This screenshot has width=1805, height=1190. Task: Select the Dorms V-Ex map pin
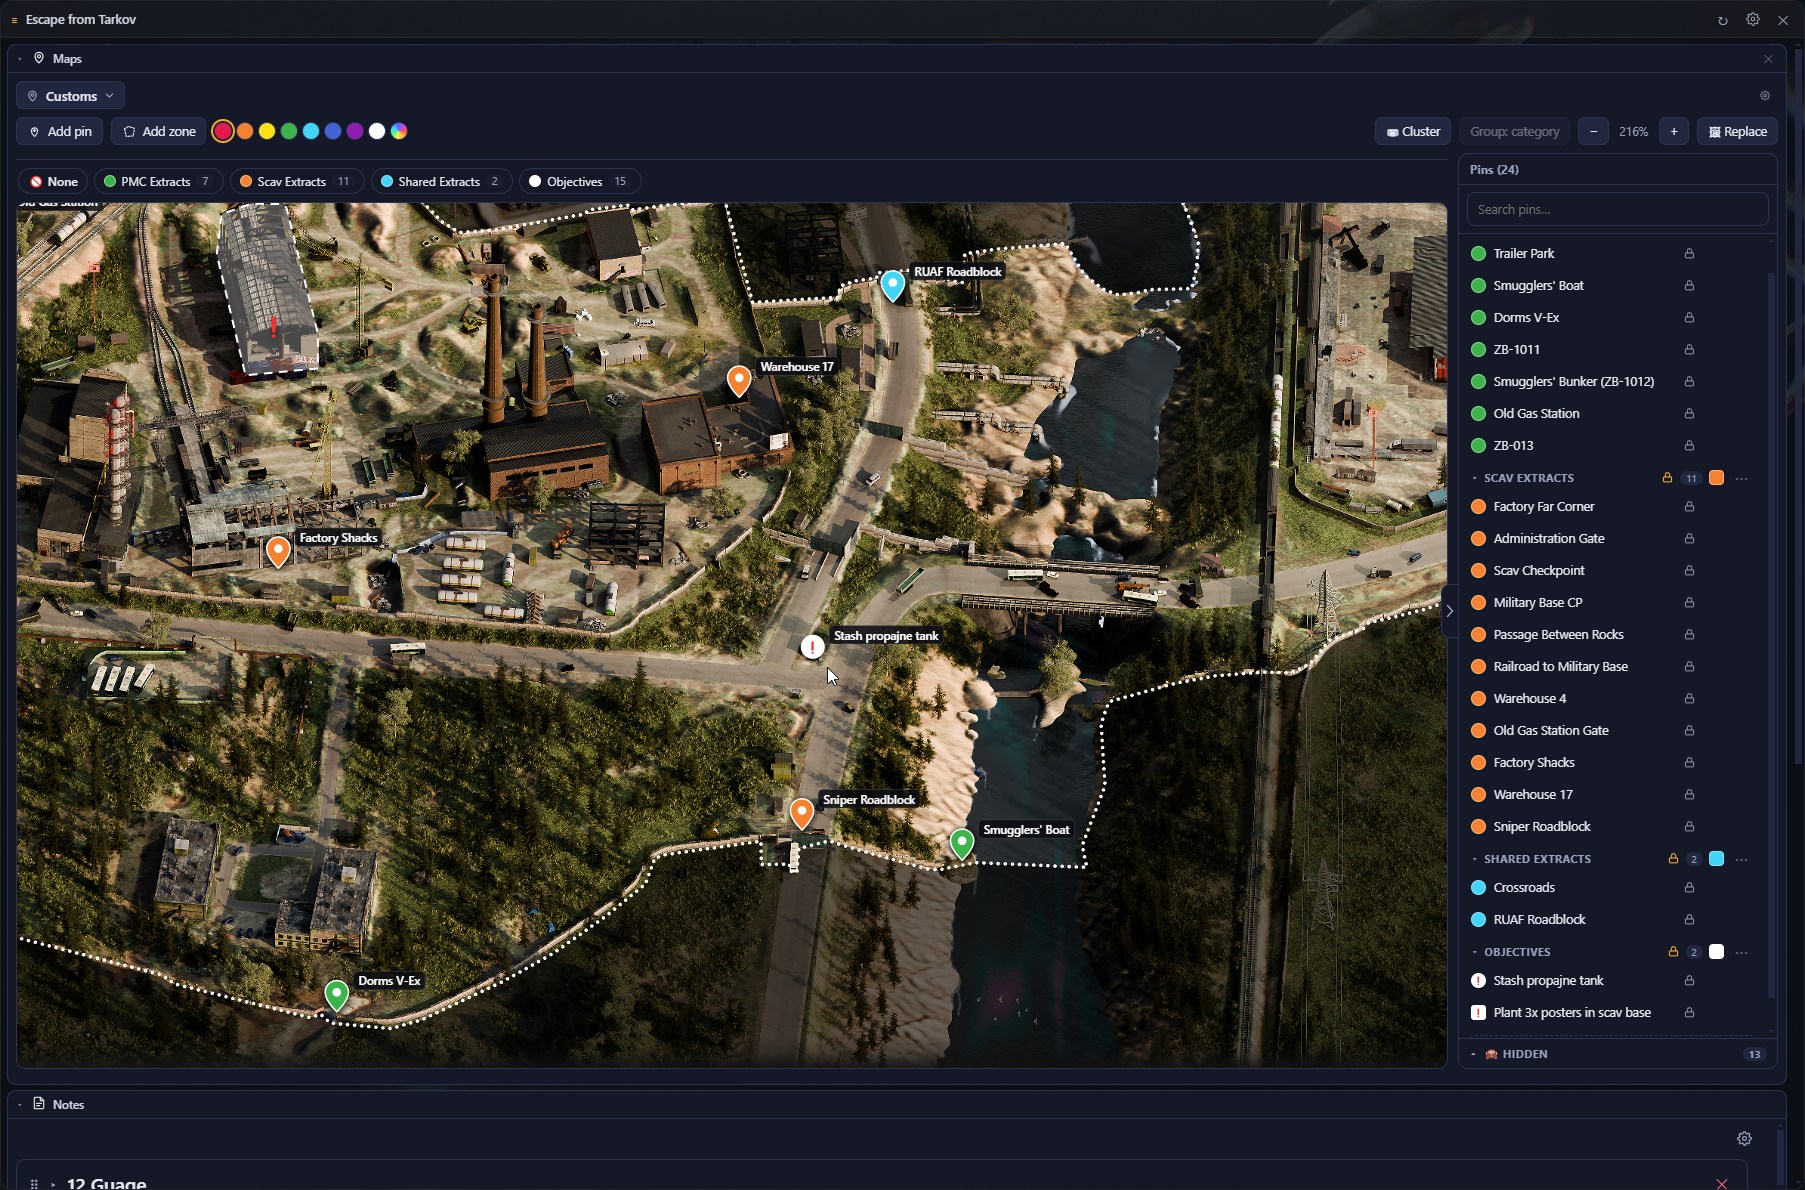coord(336,994)
